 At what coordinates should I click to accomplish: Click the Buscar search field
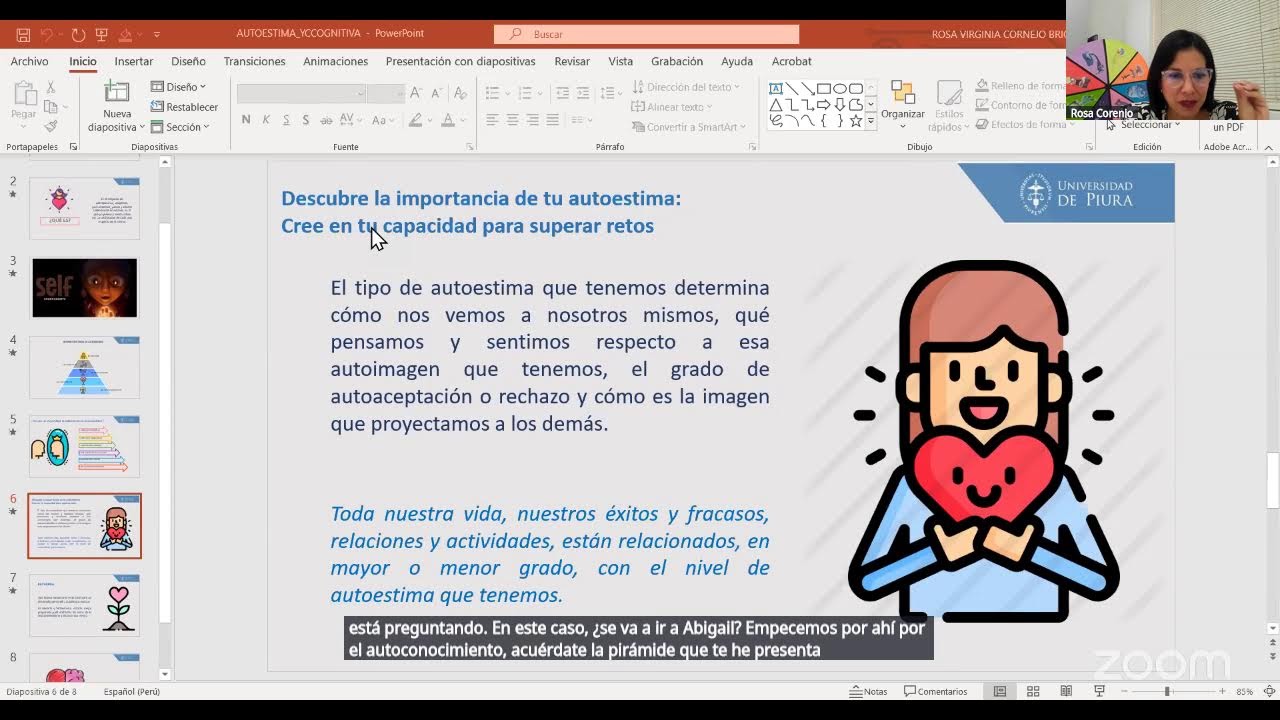pos(646,34)
